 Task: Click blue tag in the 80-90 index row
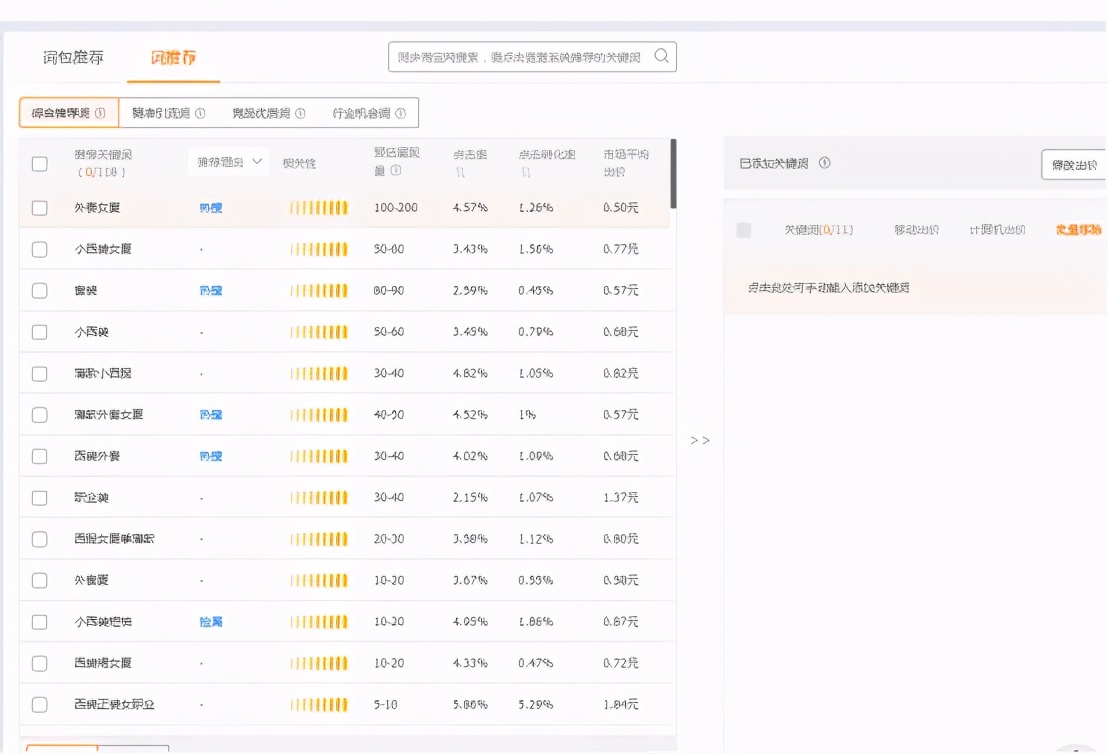pyautogui.click(x=210, y=290)
